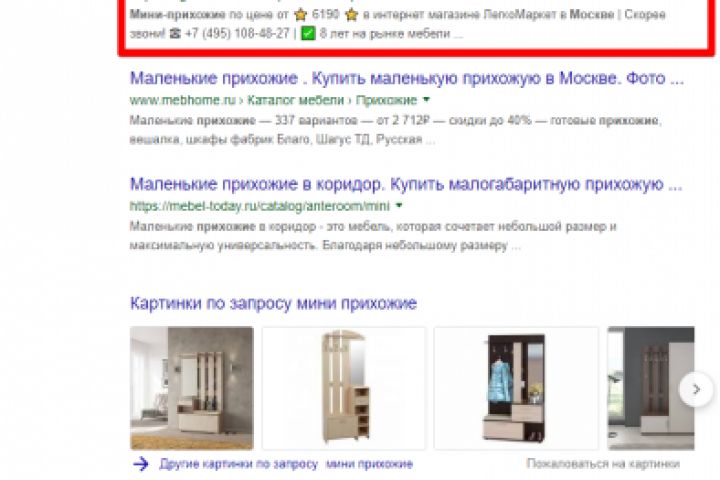The height and width of the screenshot is (480, 720).
Task: Click 'Другие картинки по запросу мини прихожие' link
Action: (286, 464)
